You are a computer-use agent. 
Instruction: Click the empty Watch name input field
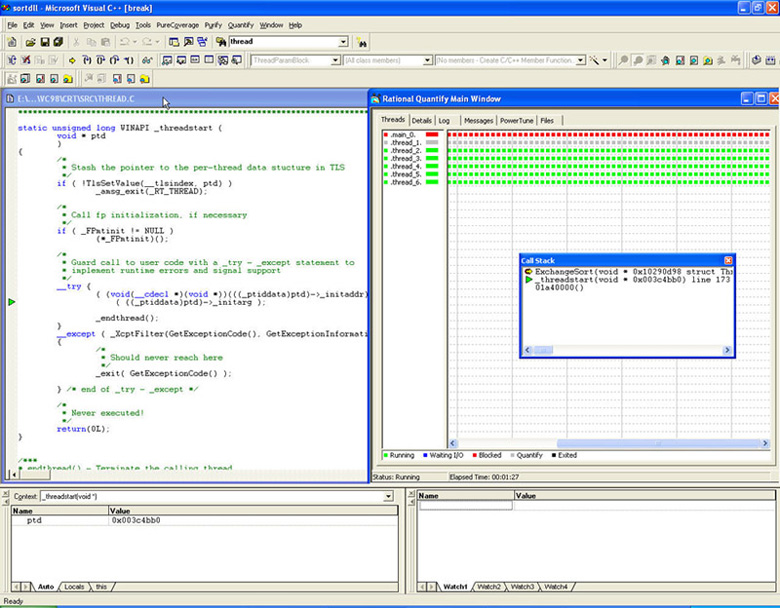(465, 506)
